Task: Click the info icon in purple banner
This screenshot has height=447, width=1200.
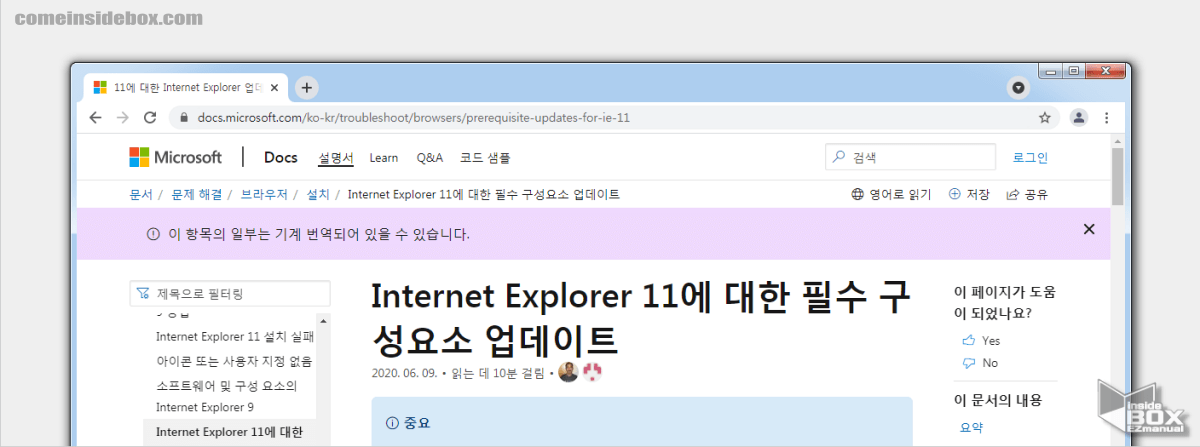Action: click(153, 234)
